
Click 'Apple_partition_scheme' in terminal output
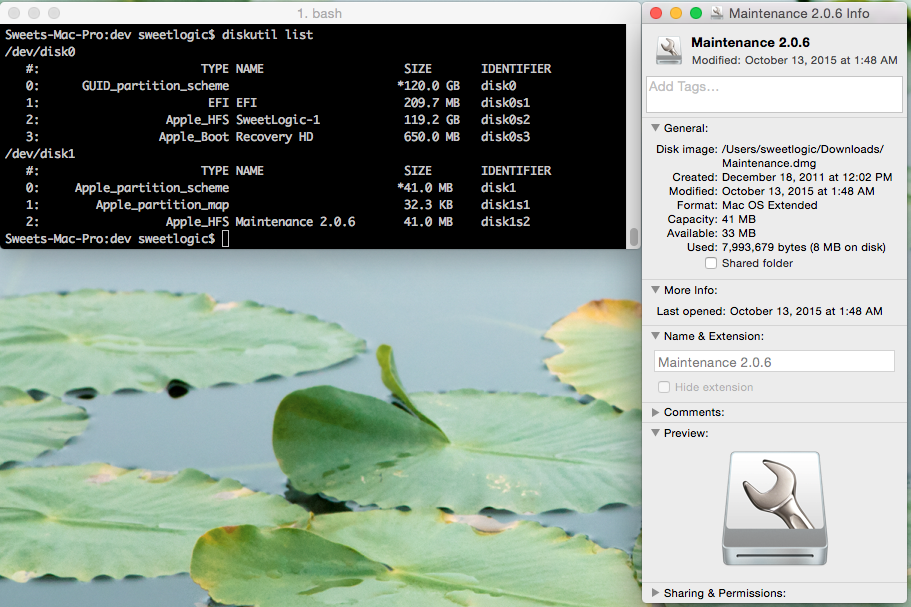pyautogui.click(x=152, y=188)
